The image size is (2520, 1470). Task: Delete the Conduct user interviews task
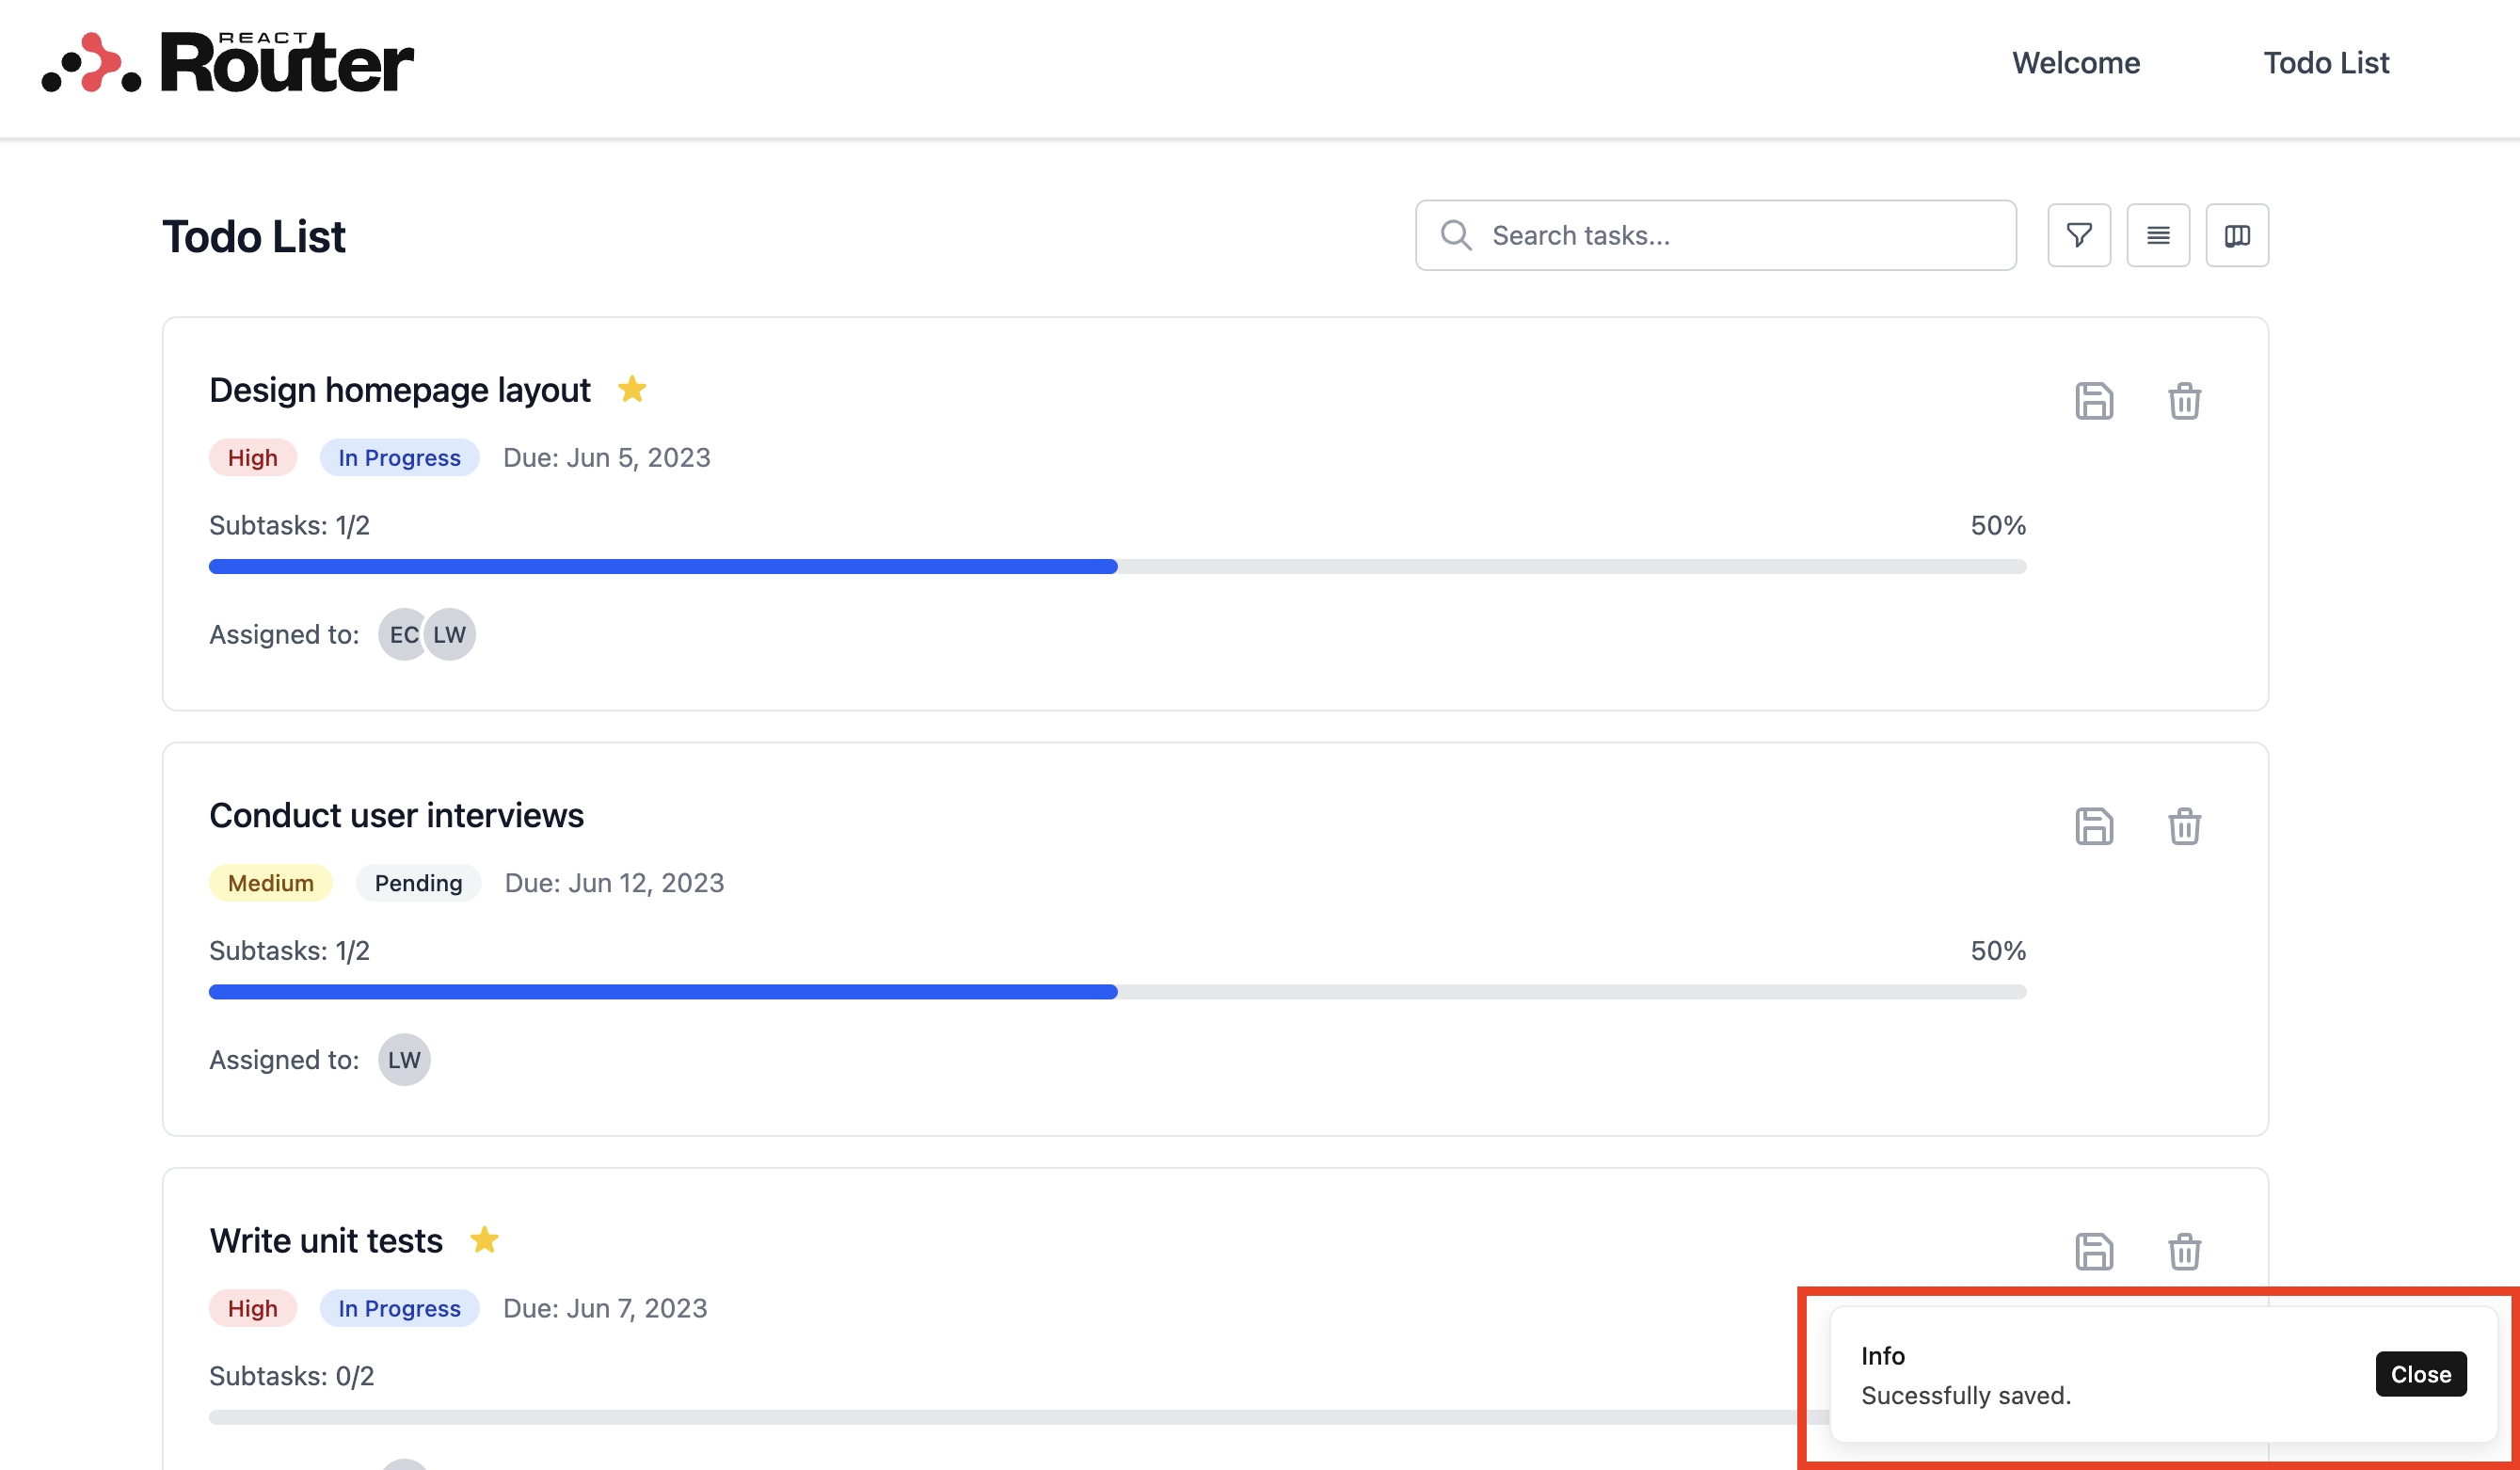(2183, 826)
